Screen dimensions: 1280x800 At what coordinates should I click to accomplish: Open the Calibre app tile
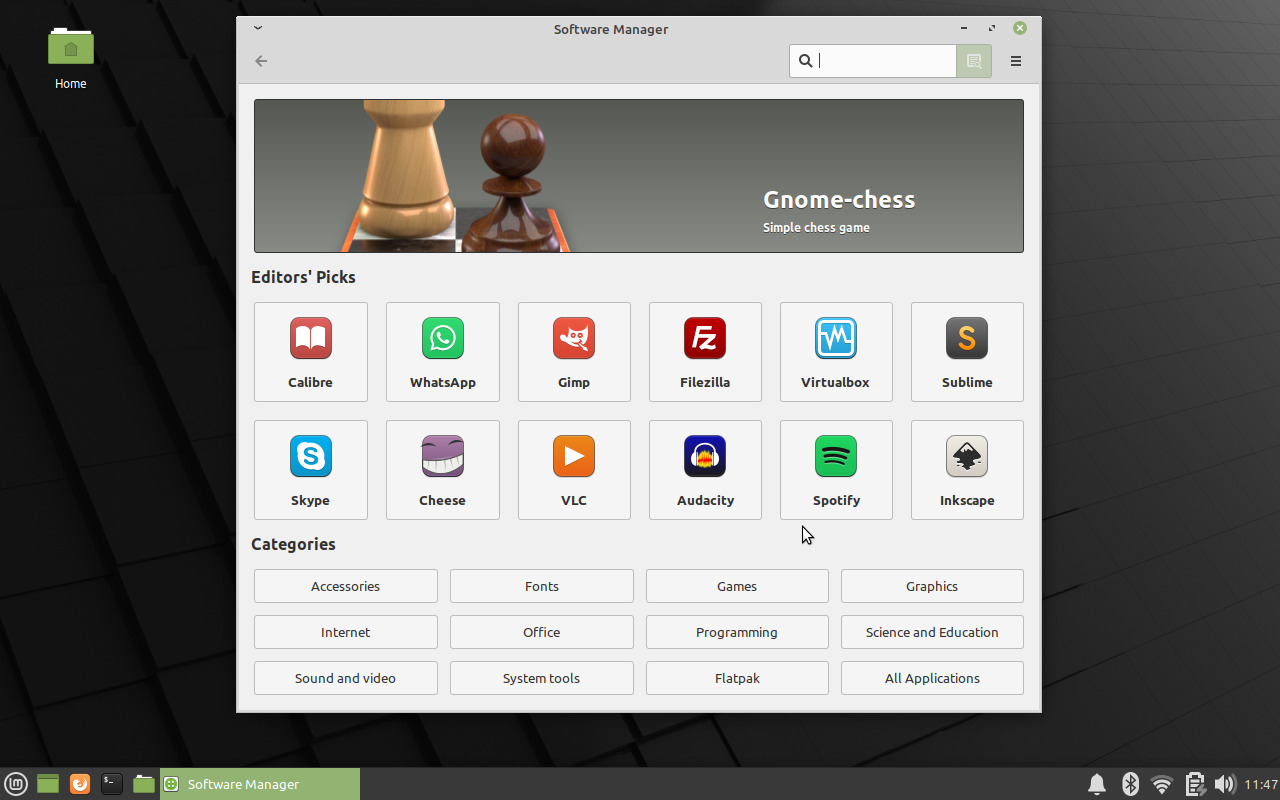coord(310,351)
